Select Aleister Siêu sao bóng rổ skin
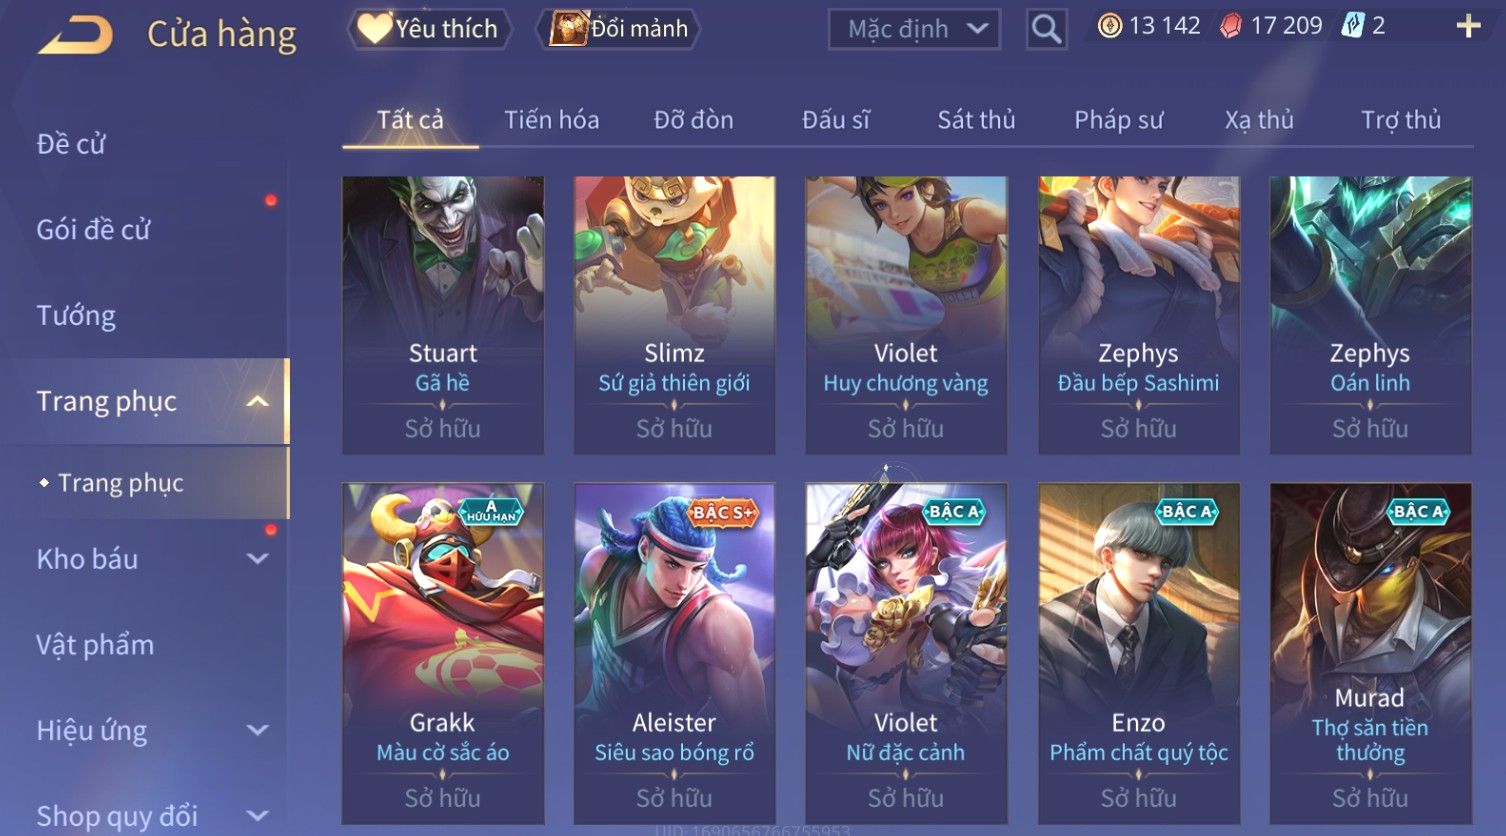 coord(674,654)
